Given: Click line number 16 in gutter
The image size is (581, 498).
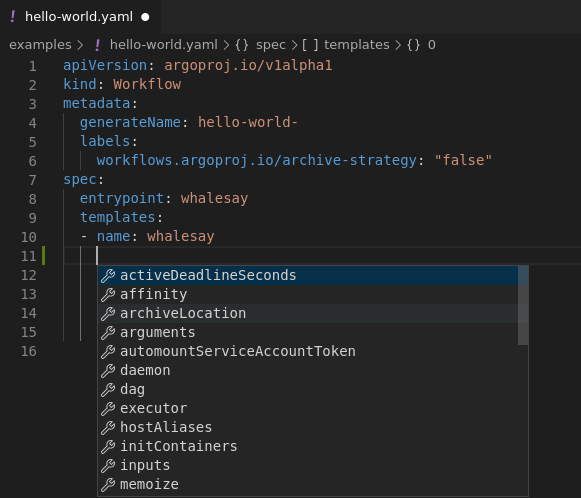Looking at the screenshot, I should tap(29, 351).
